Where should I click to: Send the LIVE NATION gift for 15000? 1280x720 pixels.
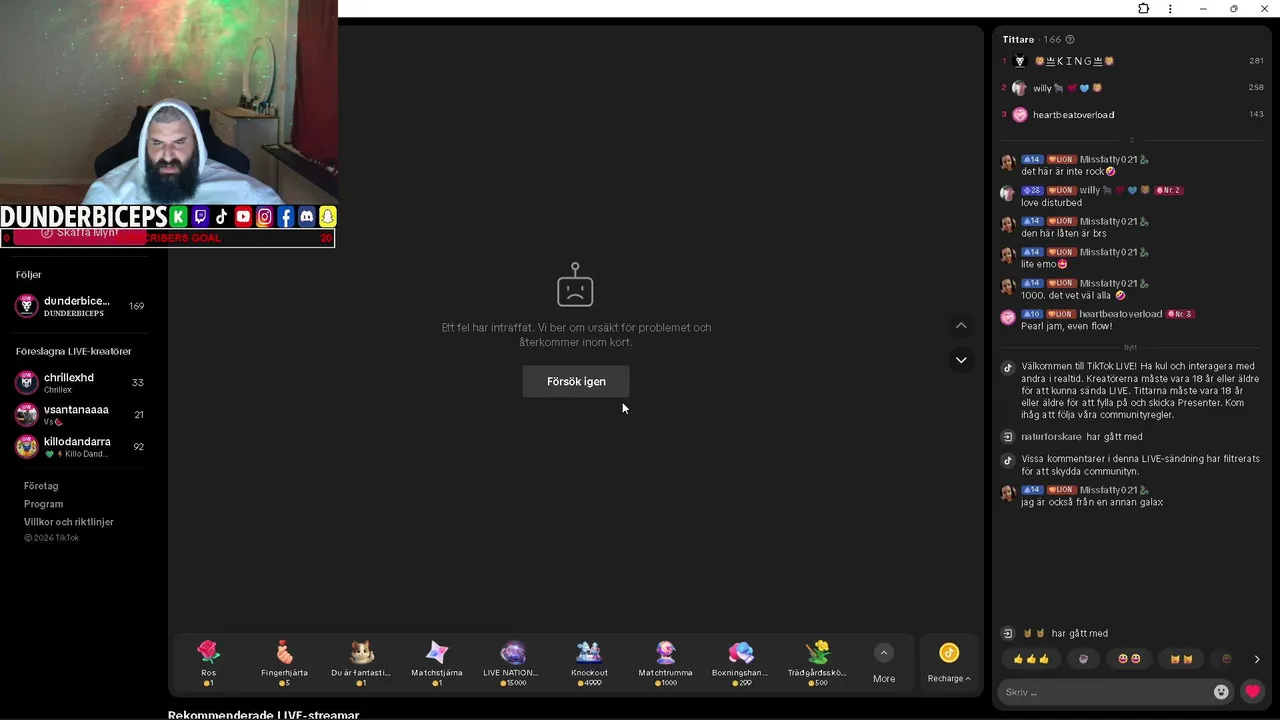pyautogui.click(x=511, y=662)
